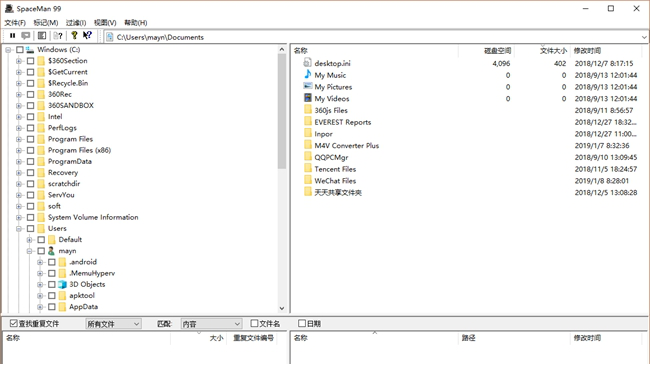Click the Windows (C:) drive icon

point(30,50)
